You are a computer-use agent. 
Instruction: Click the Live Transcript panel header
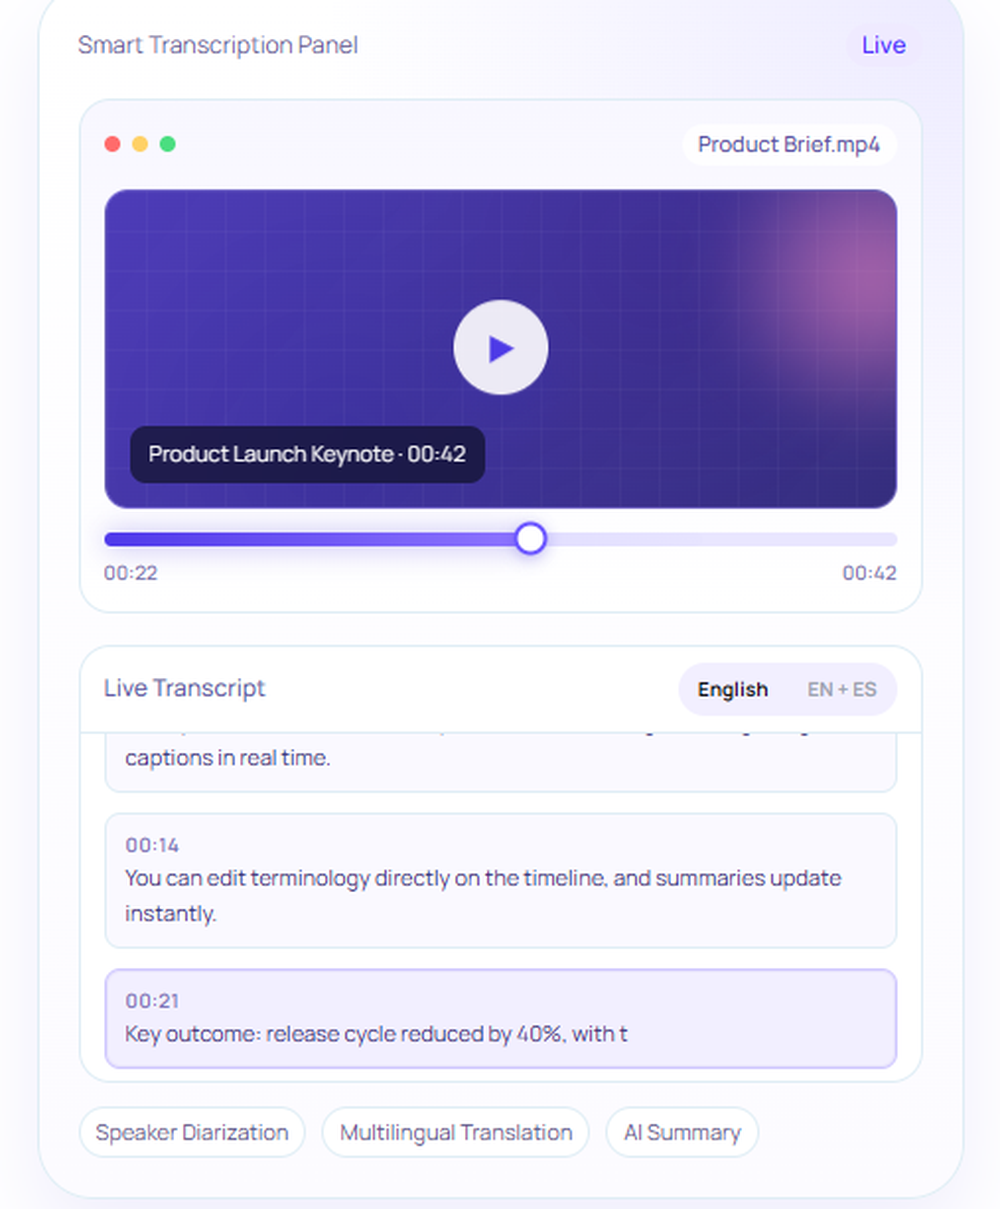pyautogui.click(x=184, y=688)
